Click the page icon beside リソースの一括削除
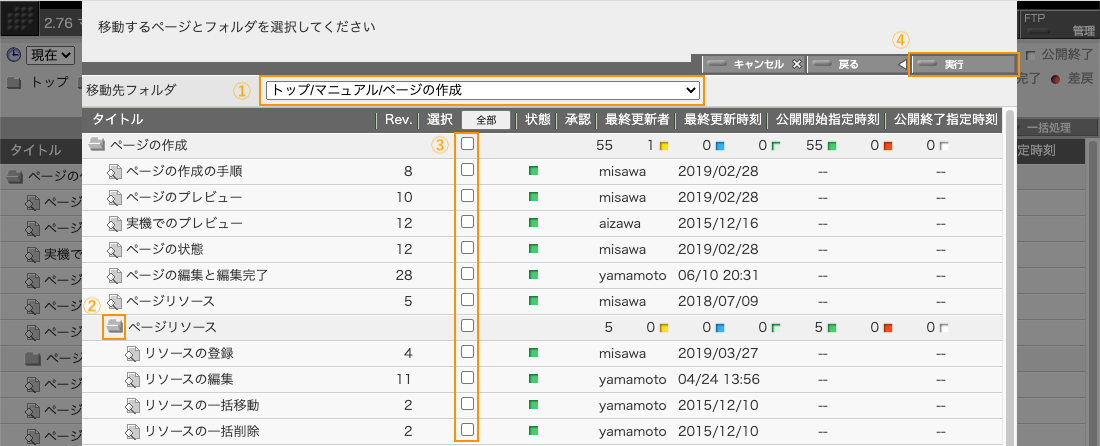Viewport: 1100px width, 446px height. [133, 431]
